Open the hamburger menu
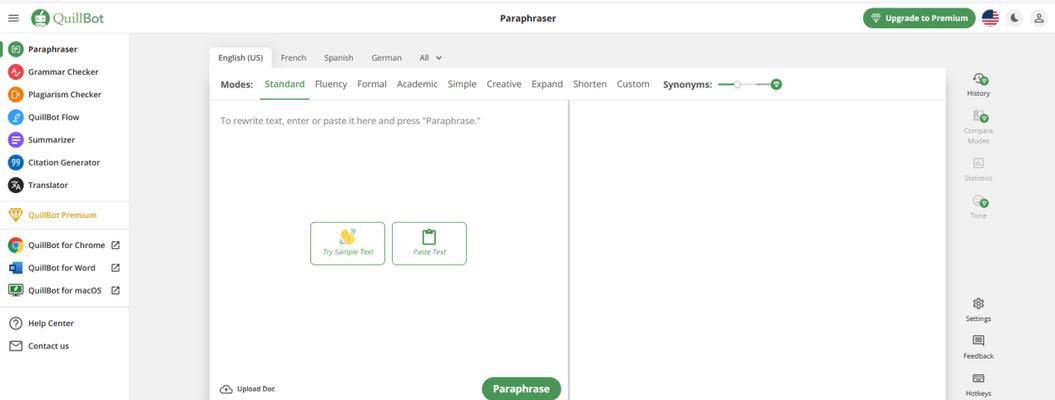This screenshot has height=400, width=1055. tap(13, 18)
